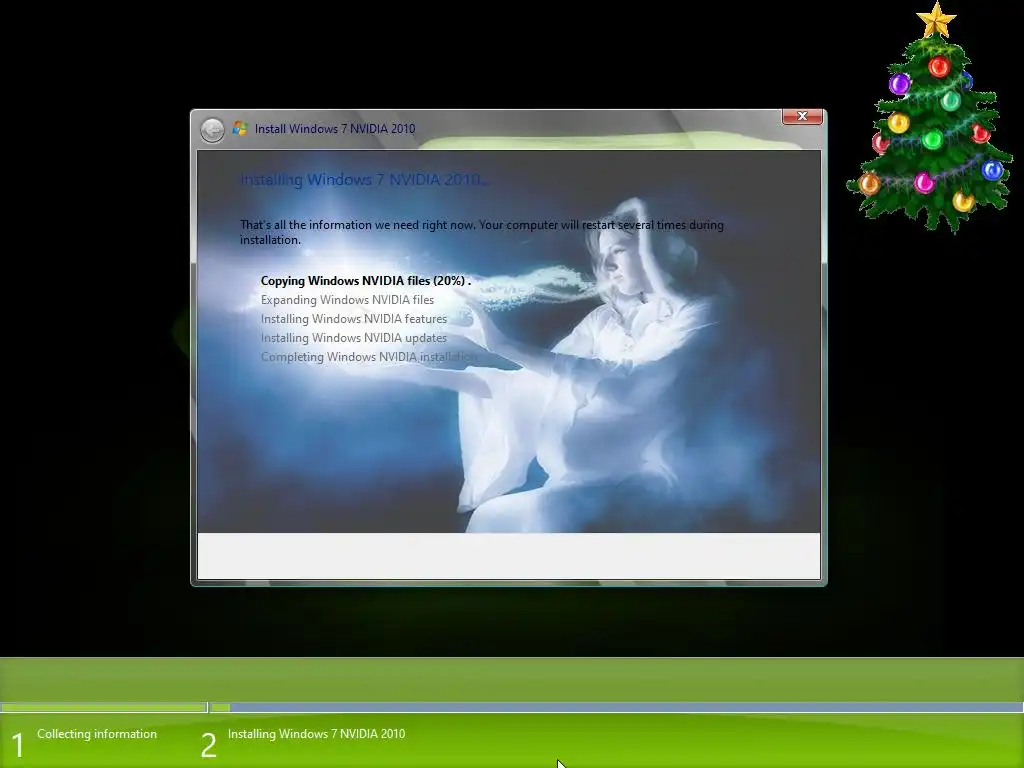The height and width of the screenshot is (768, 1024).
Task: Click 'Completing Windows NVIDIA installation' step
Action: 369,357
